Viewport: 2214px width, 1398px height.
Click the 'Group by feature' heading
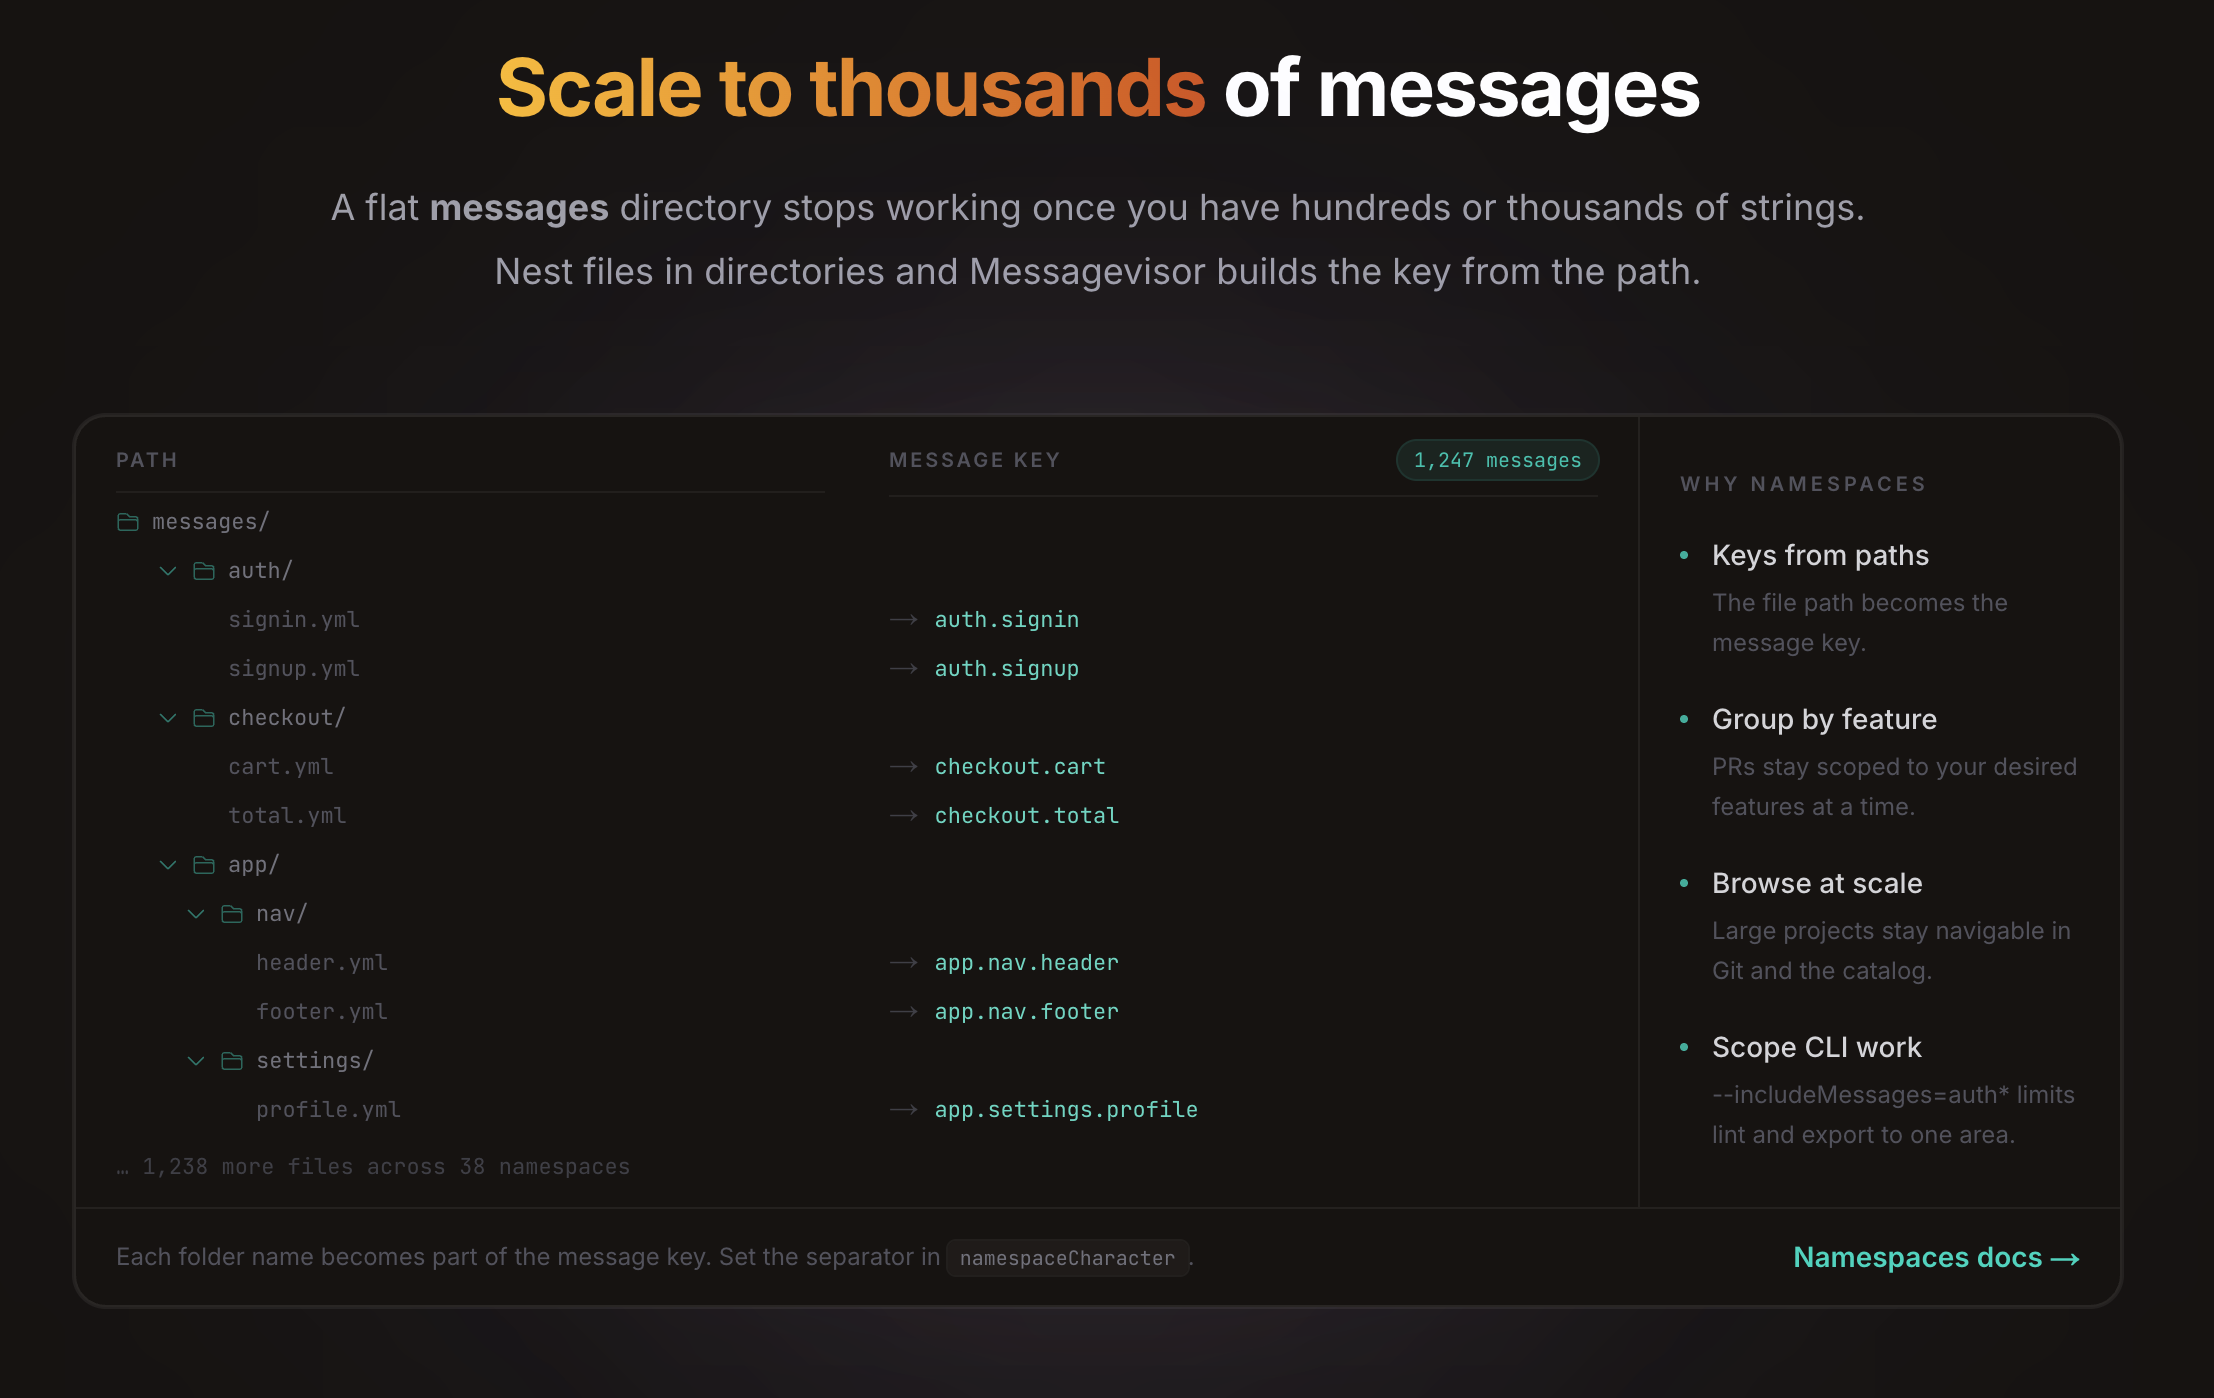click(x=1824, y=720)
